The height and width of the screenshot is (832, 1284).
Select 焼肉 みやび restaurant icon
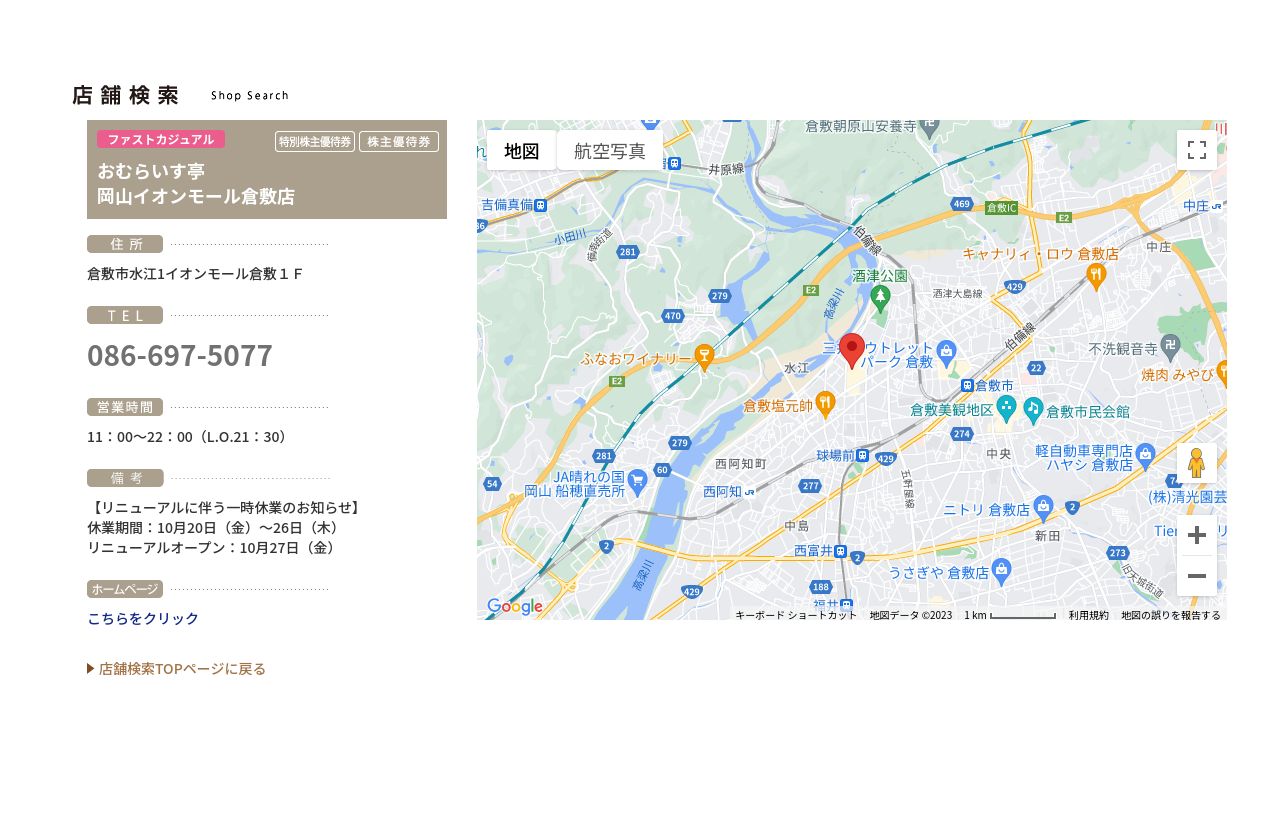tap(1222, 374)
